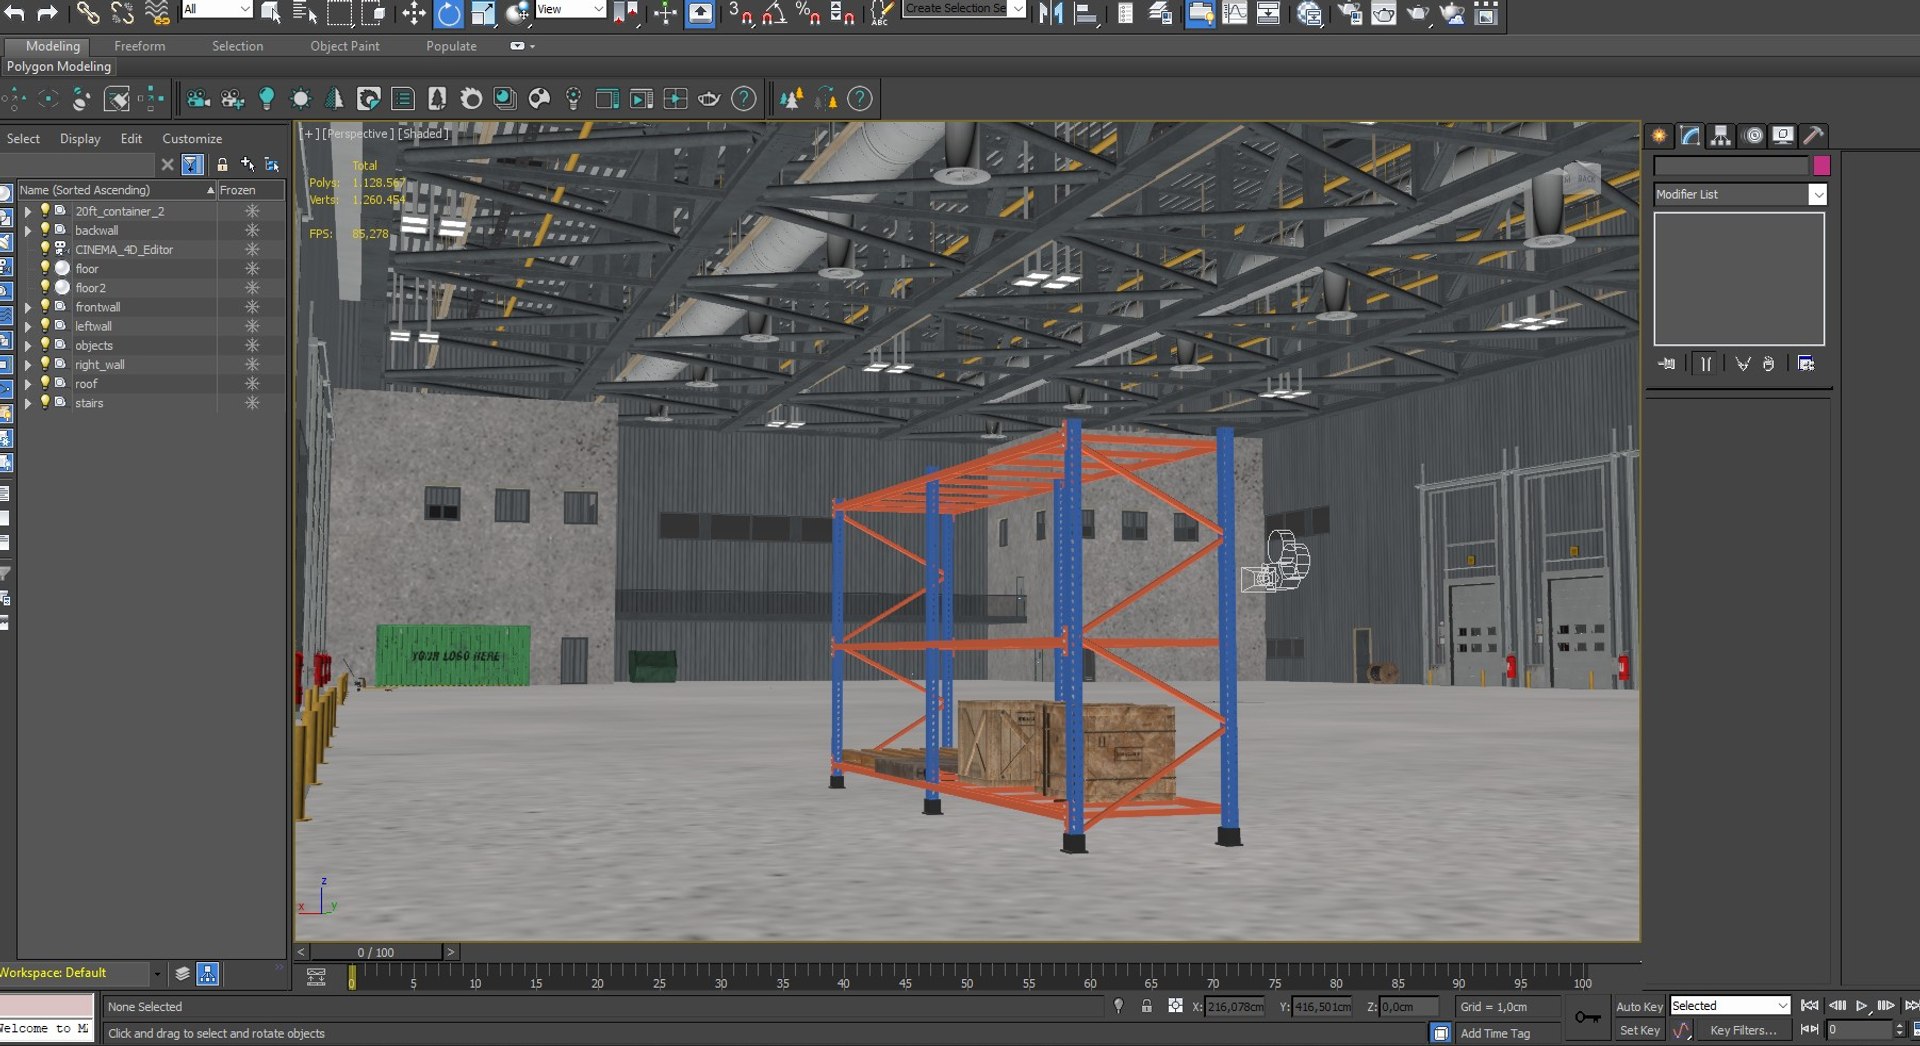This screenshot has width=1920, height=1046.
Task: Toggle the Spinner Snap icon
Action: [842, 12]
